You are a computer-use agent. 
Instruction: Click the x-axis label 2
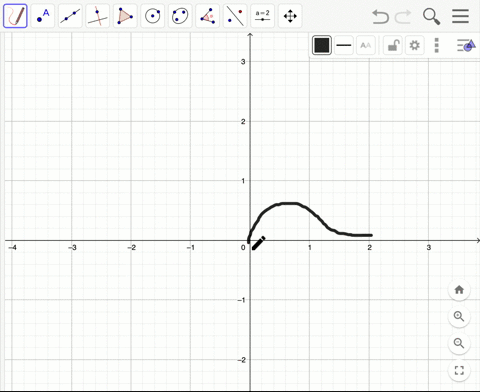tap(369, 248)
